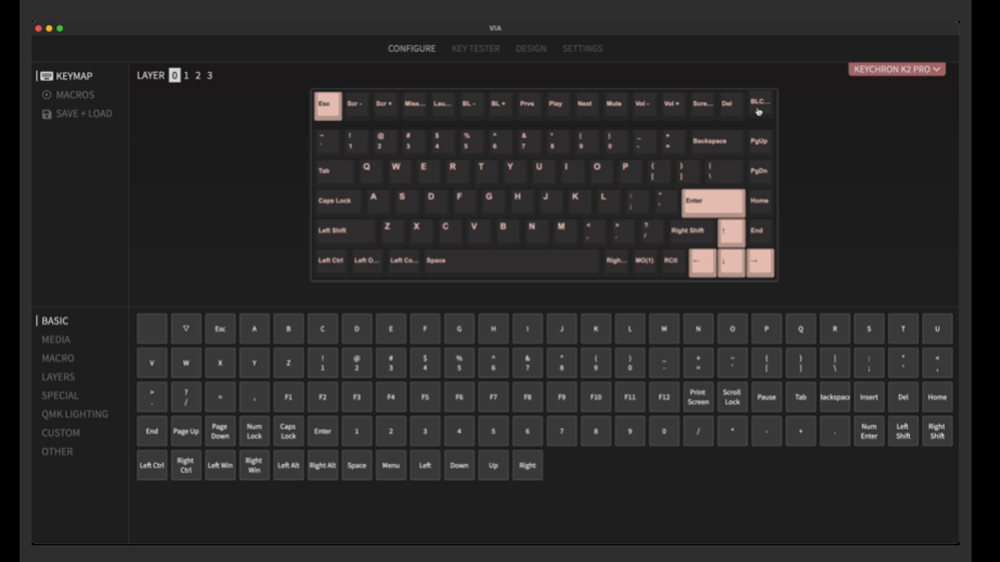Image resolution: width=1000 pixels, height=562 pixels.
Task: Select the Caps Lock key on layout
Action: coord(338,203)
